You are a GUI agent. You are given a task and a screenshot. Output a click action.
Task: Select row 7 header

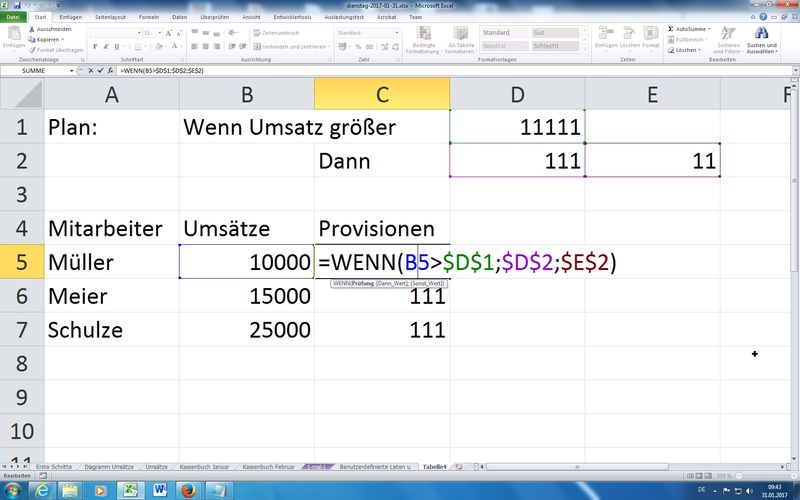point(22,330)
